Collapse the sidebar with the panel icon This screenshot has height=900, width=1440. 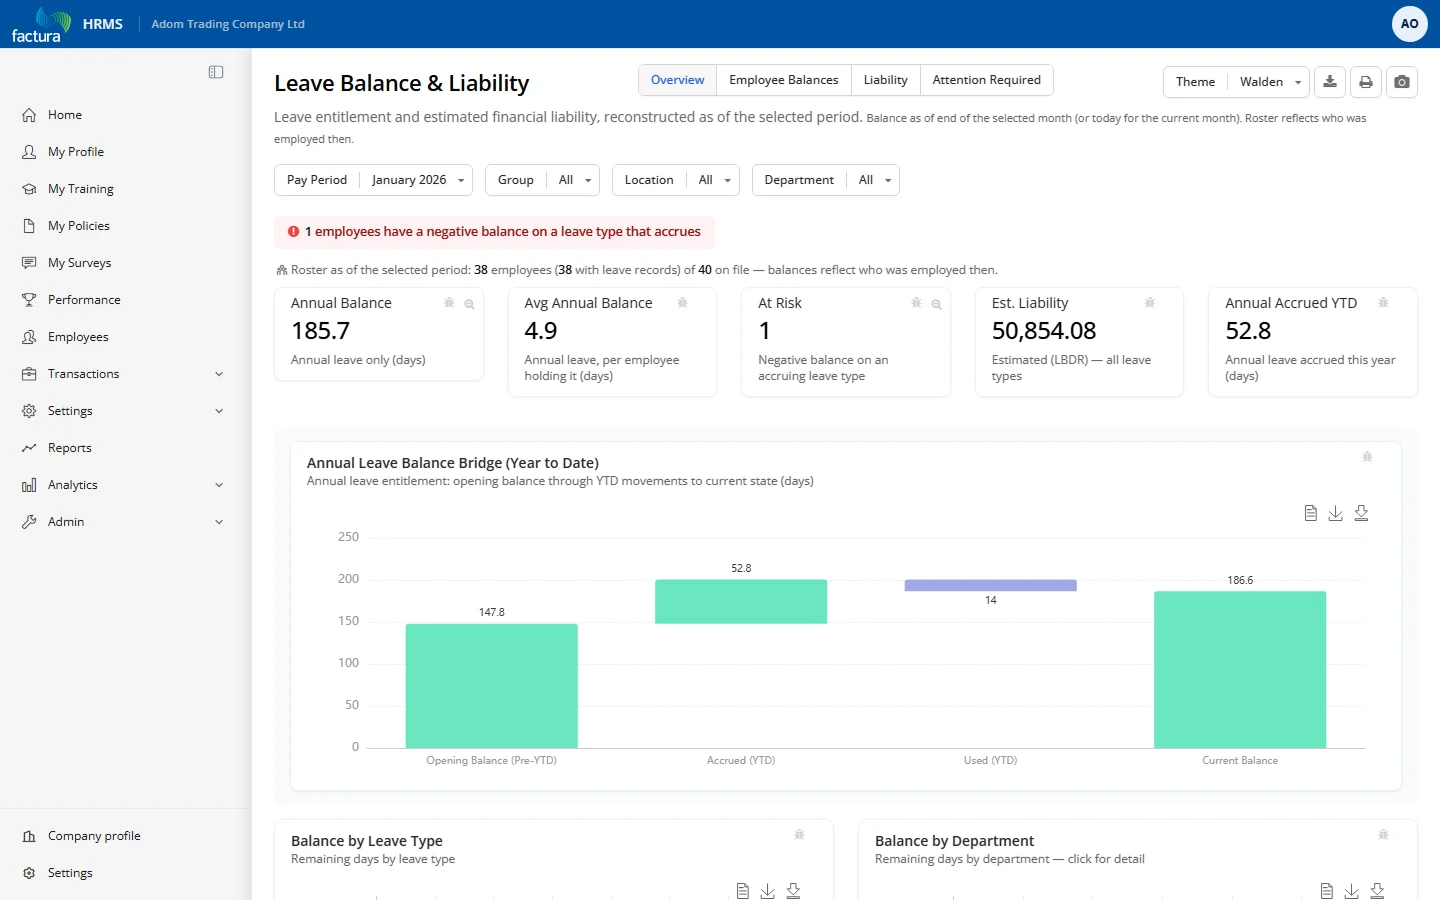coord(216,72)
